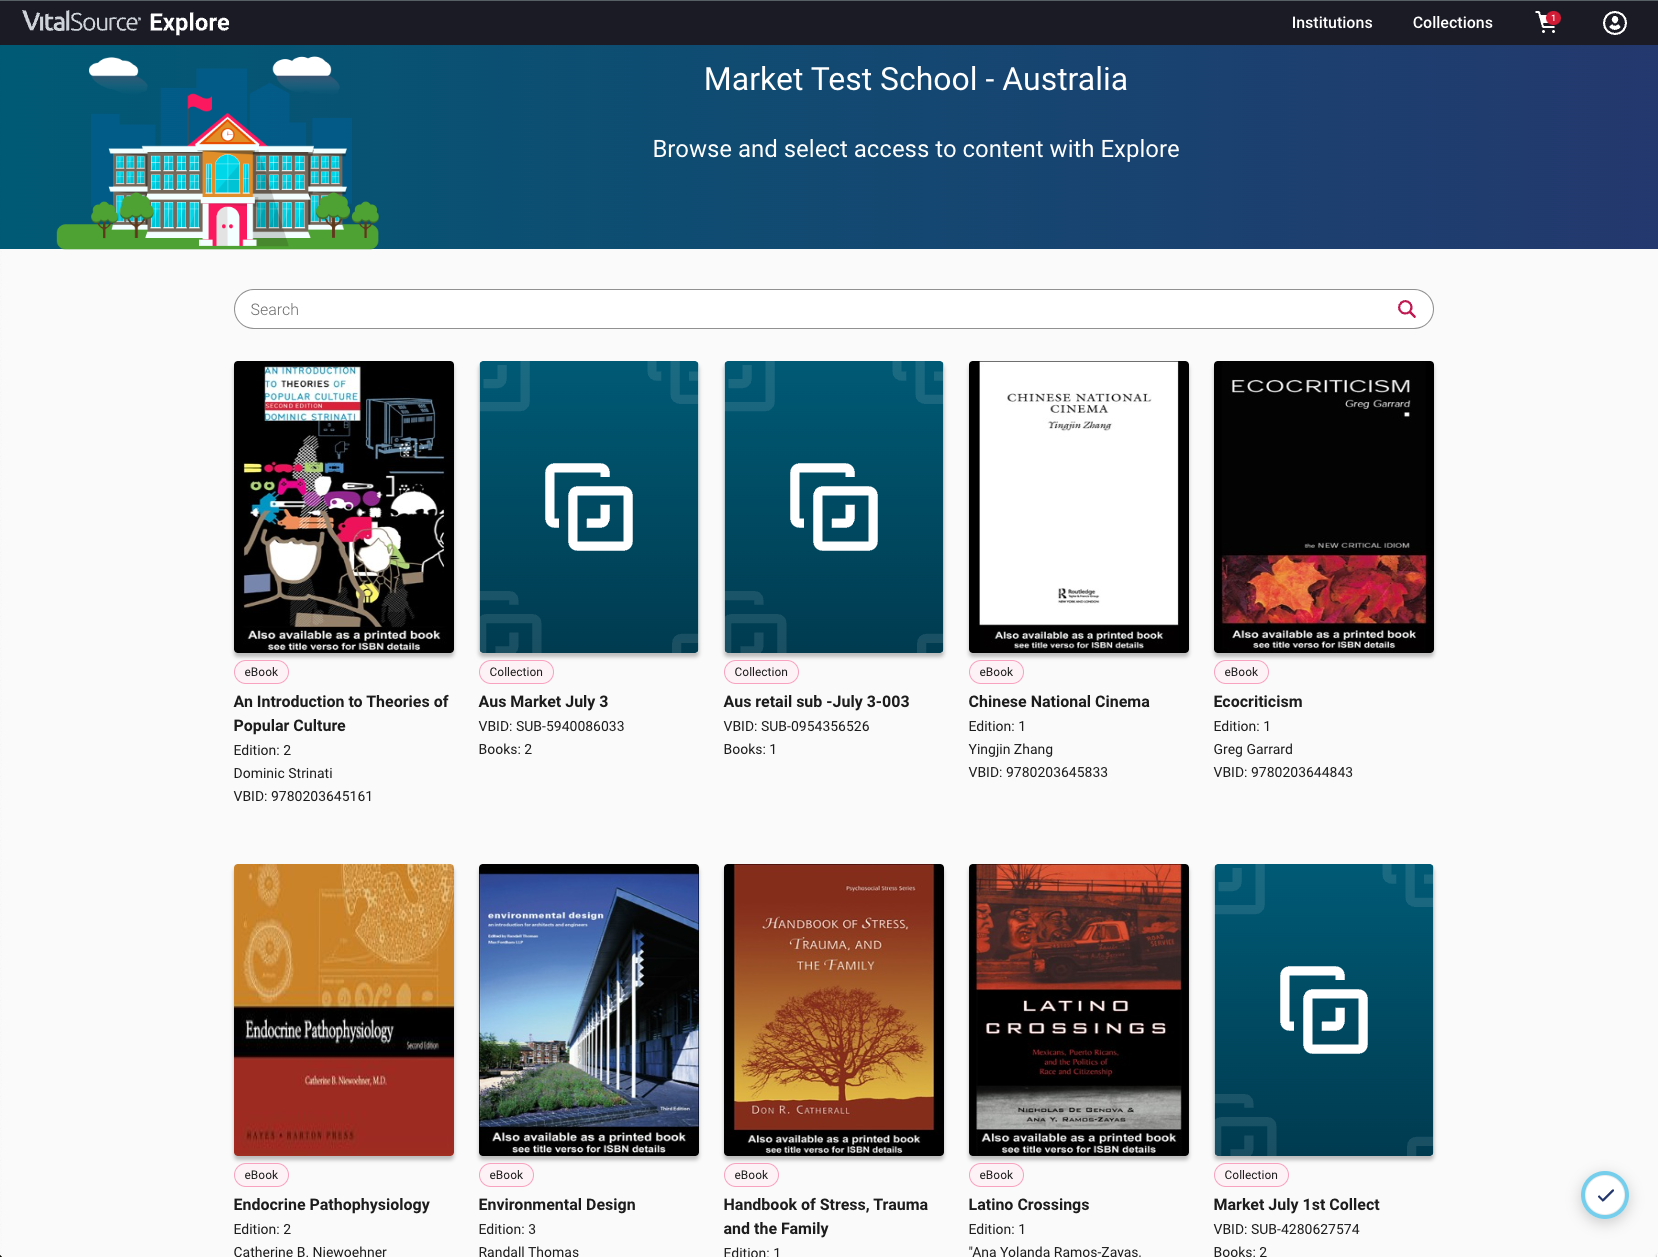1658x1257 pixels.
Task: Click the Environmental Design title
Action: coord(557,1205)
